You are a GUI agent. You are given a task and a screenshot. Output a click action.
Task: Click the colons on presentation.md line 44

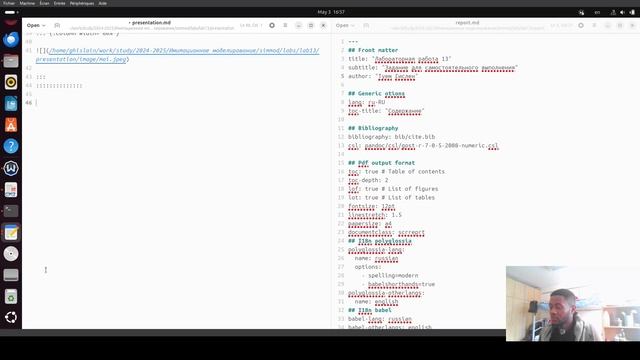pos(59,85)
